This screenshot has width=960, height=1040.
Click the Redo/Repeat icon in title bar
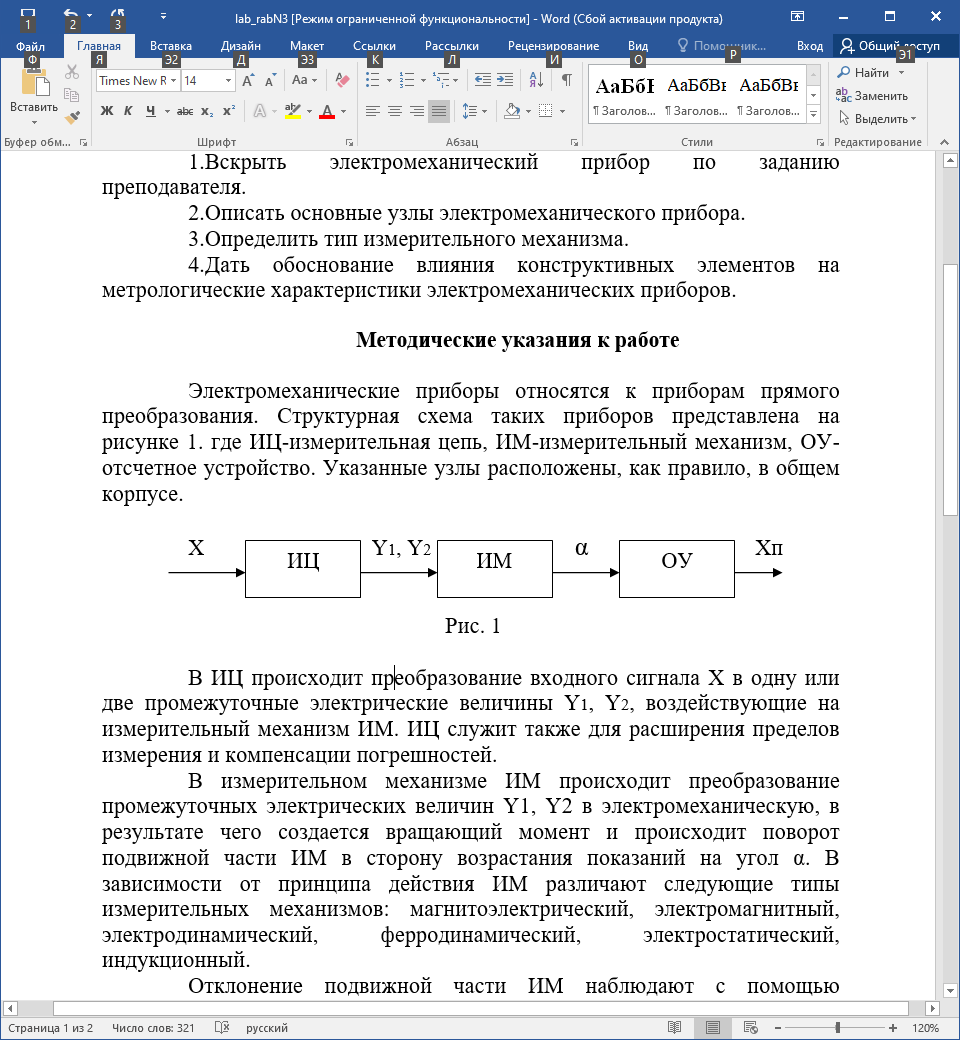[117, 16]
